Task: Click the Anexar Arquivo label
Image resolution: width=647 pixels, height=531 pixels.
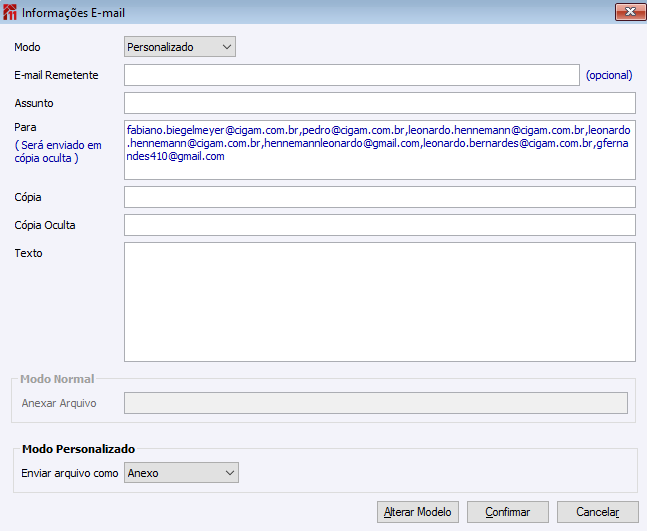Action: point(59,403)
